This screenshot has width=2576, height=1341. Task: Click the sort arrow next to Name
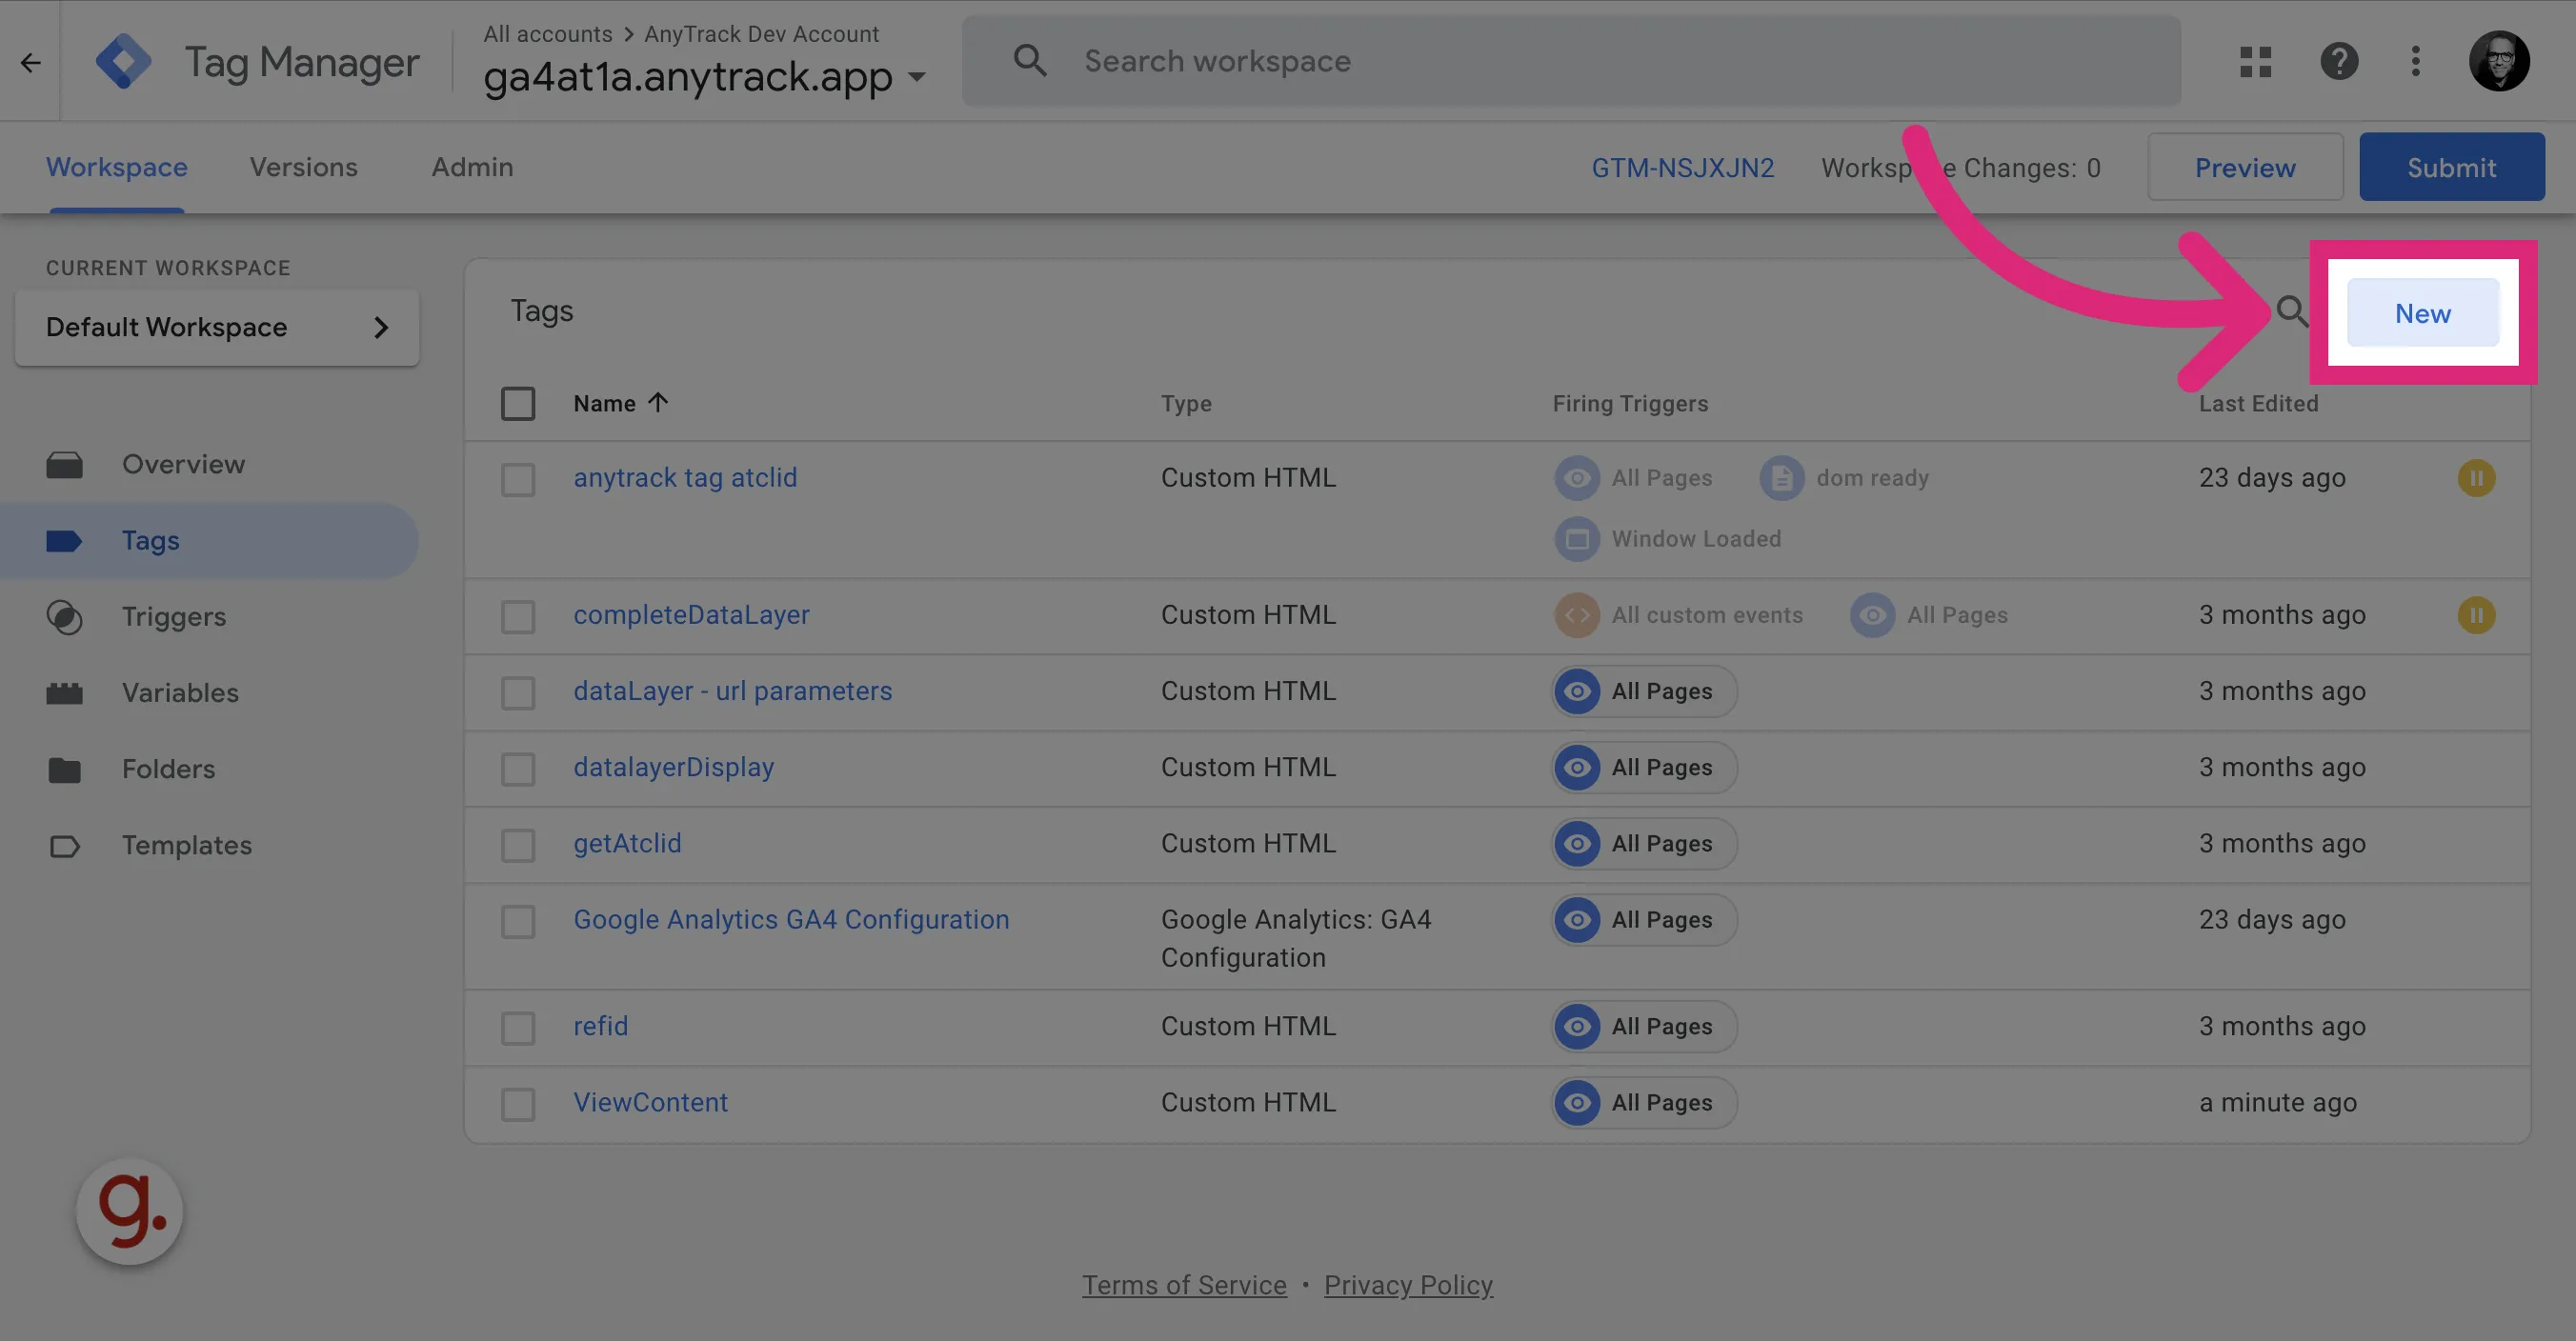click(657, 403)
